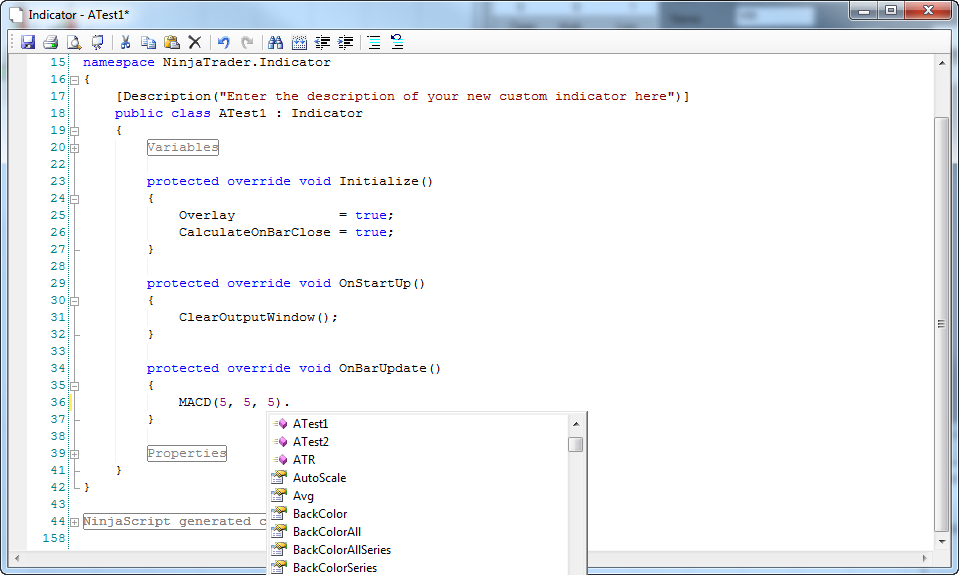Close the Indicator ATest1 window

(x=928, y=10)
